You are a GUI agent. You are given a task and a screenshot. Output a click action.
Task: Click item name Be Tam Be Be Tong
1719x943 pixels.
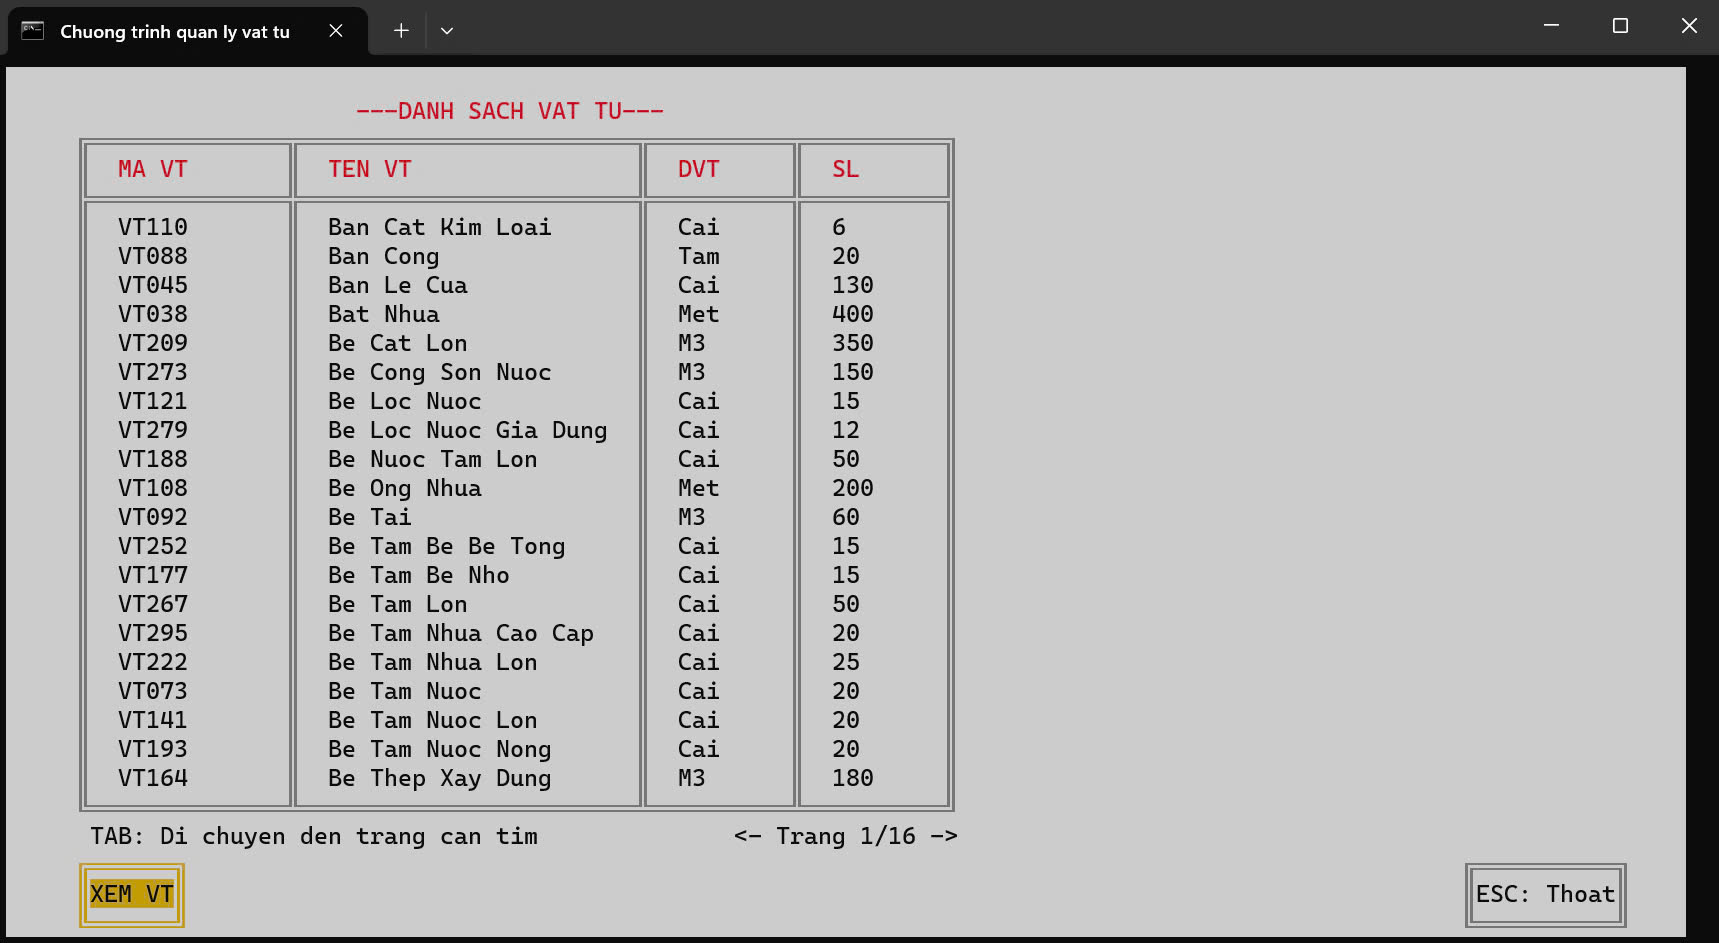point(447,547)
